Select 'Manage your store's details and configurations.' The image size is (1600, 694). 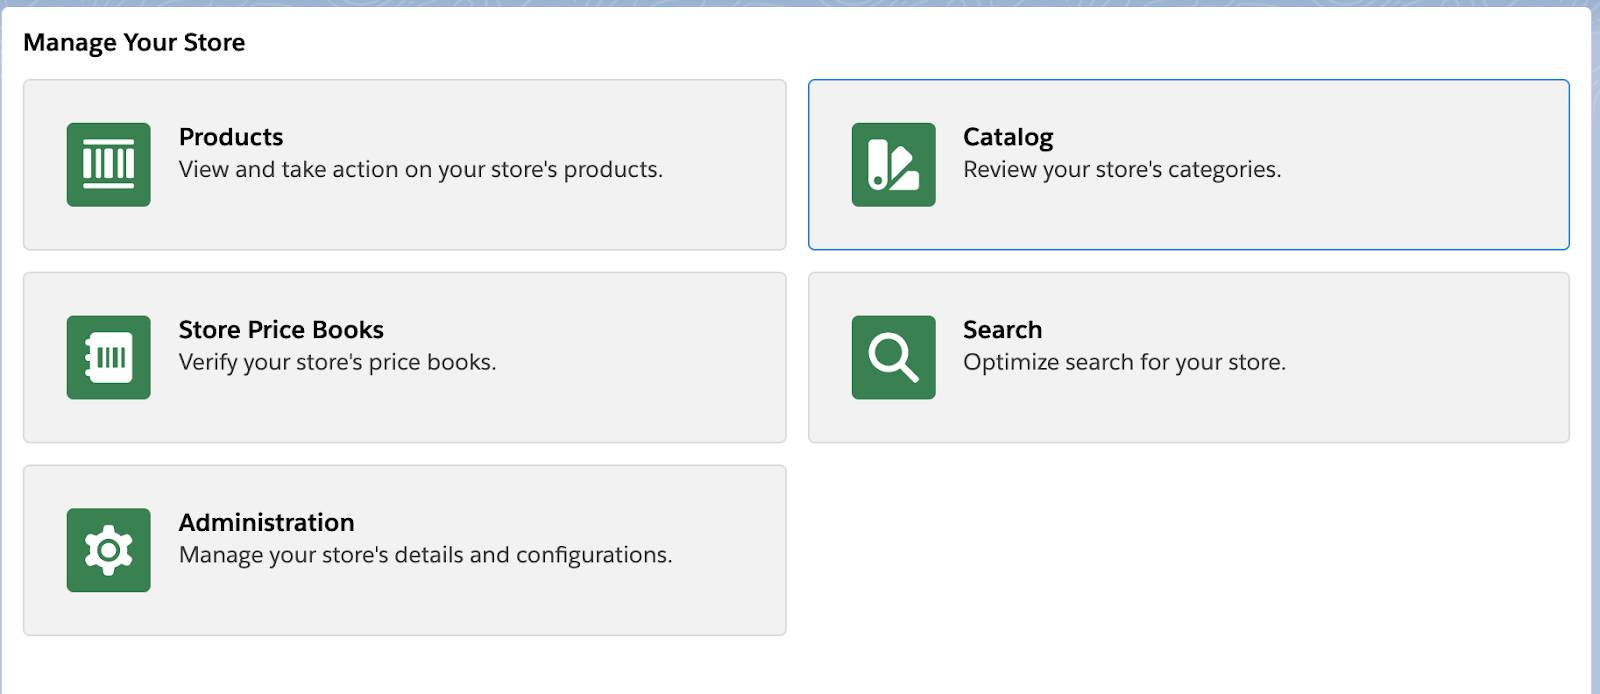coord(425,555)
